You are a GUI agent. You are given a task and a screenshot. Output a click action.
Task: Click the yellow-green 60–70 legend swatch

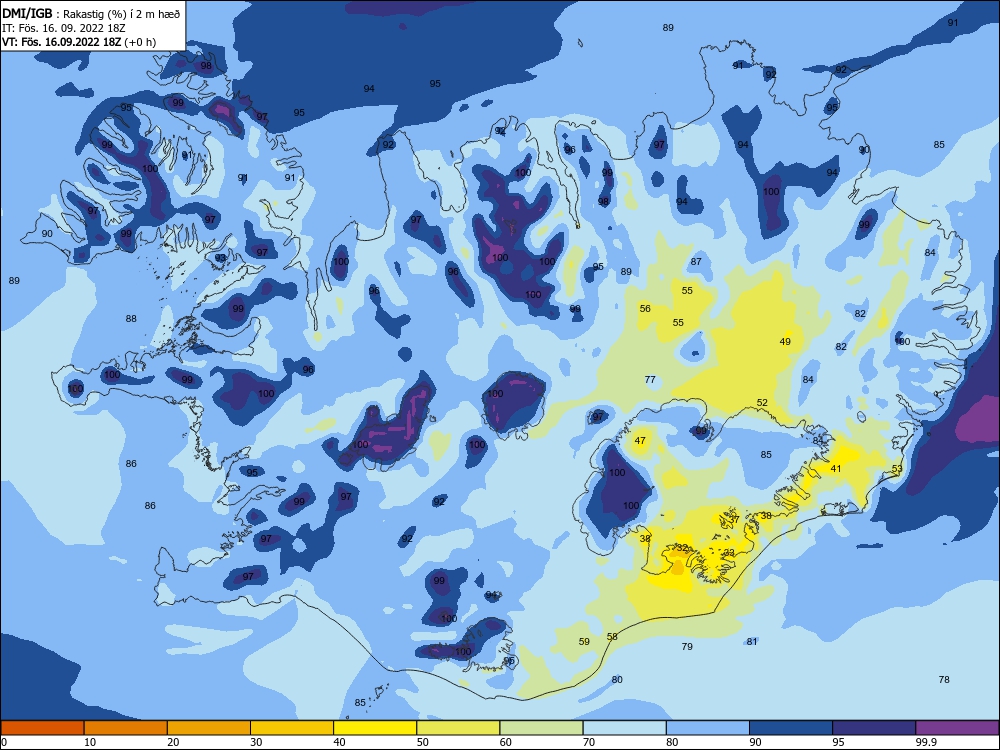(x=541, y=728)
